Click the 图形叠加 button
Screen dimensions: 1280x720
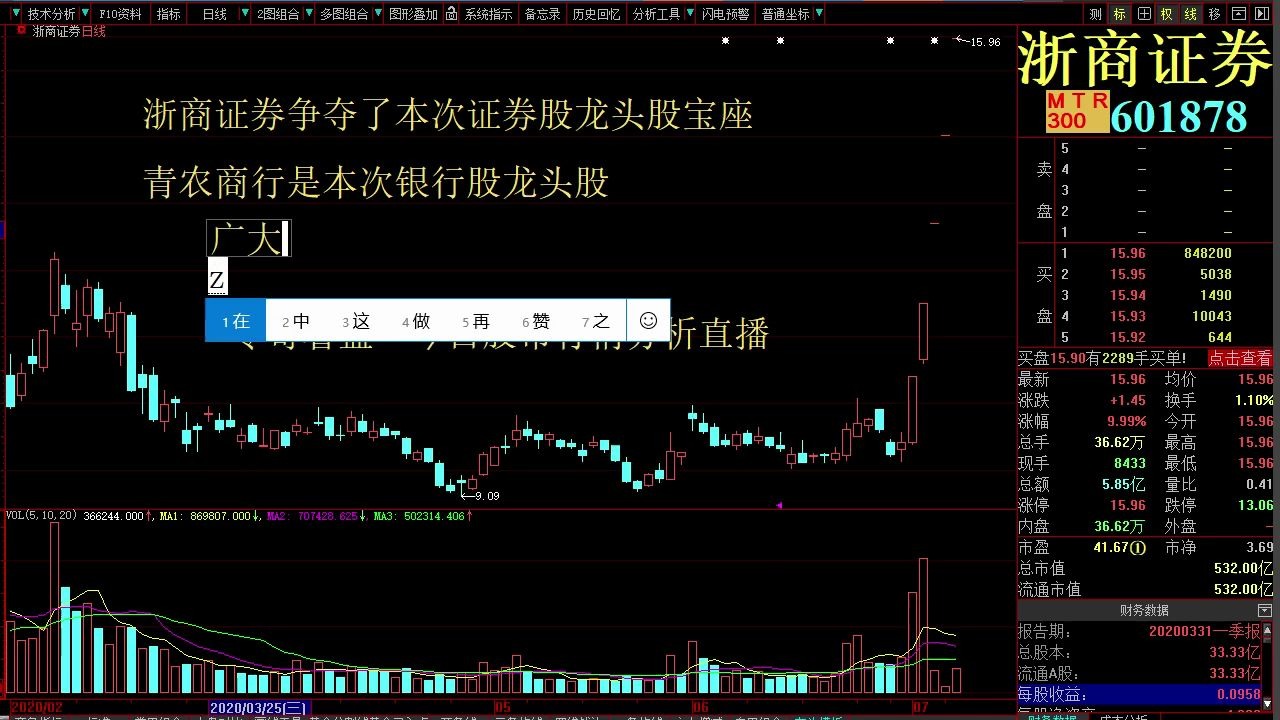point(413,14)
